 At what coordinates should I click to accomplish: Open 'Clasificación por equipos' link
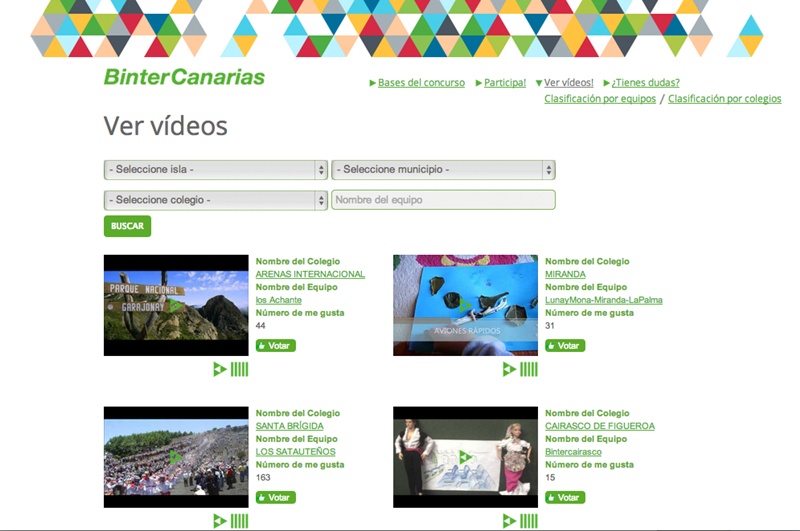click(600, 99)
